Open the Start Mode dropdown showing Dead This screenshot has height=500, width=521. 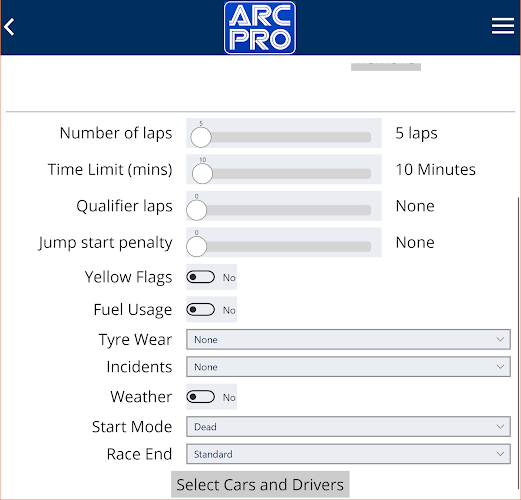coord(348,427)
